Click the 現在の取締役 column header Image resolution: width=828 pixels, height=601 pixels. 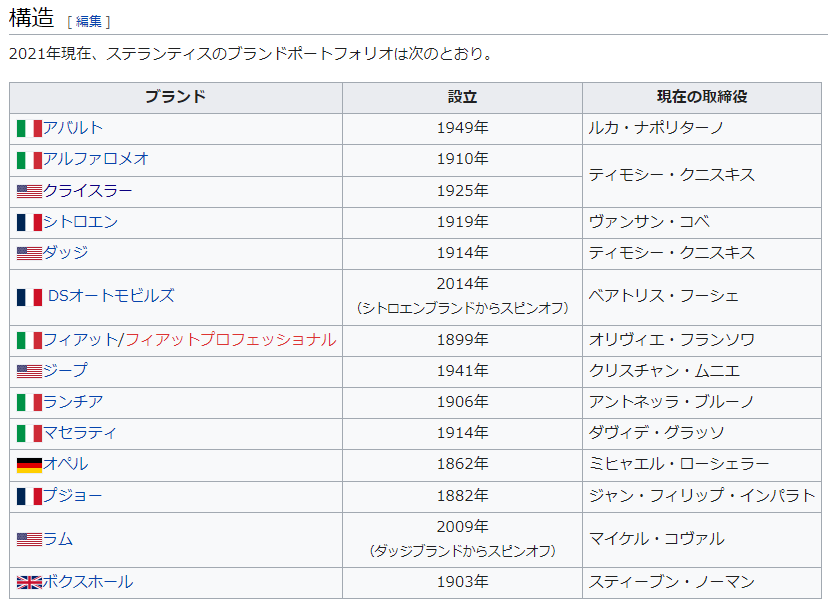702,97
